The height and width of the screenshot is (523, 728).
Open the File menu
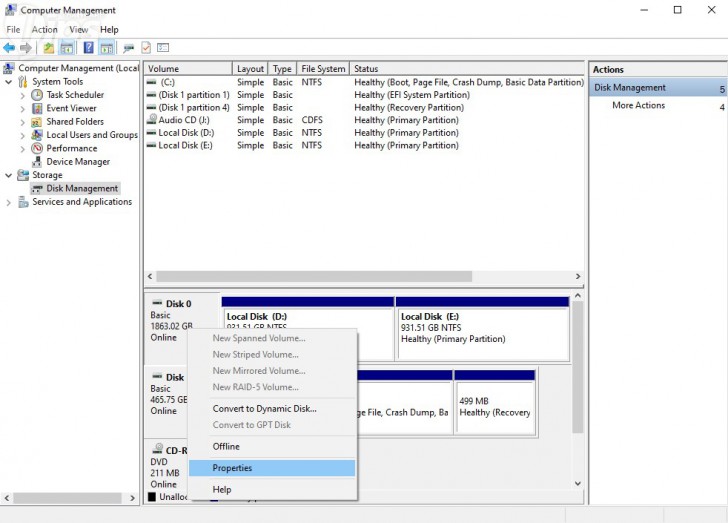click(x=13, y=30)
